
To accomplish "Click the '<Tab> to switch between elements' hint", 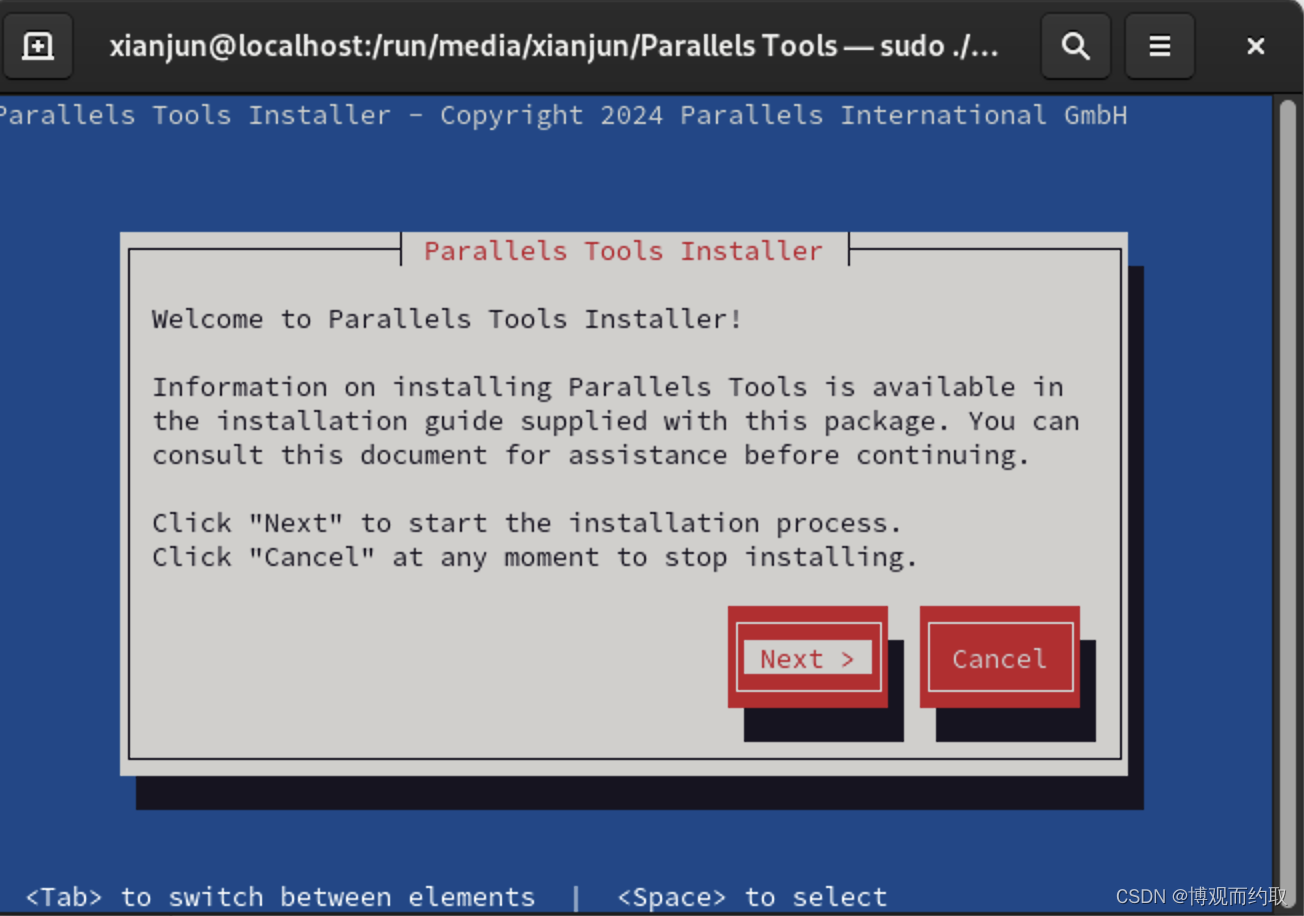I will coord(280,897).
